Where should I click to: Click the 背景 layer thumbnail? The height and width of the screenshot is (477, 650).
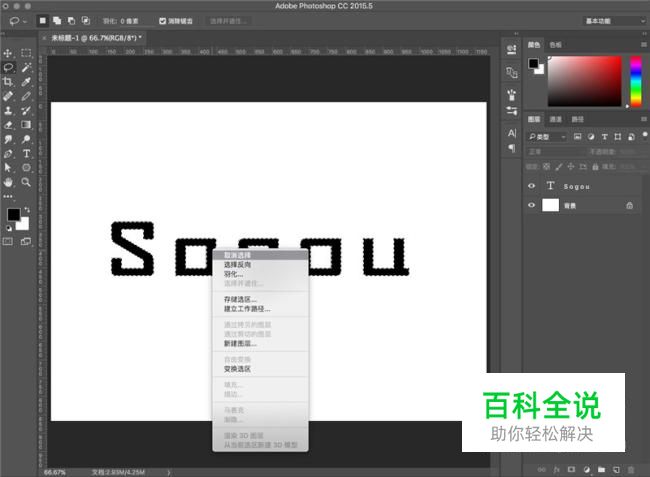[x=551, y=205]
